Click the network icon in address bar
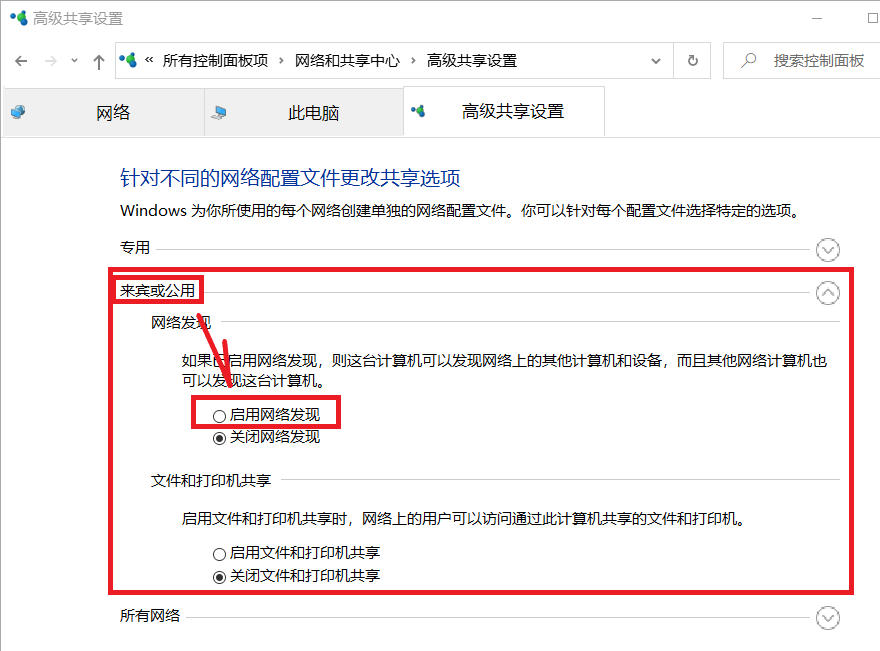This screenshot has width=880, height=651. [128, 59]
